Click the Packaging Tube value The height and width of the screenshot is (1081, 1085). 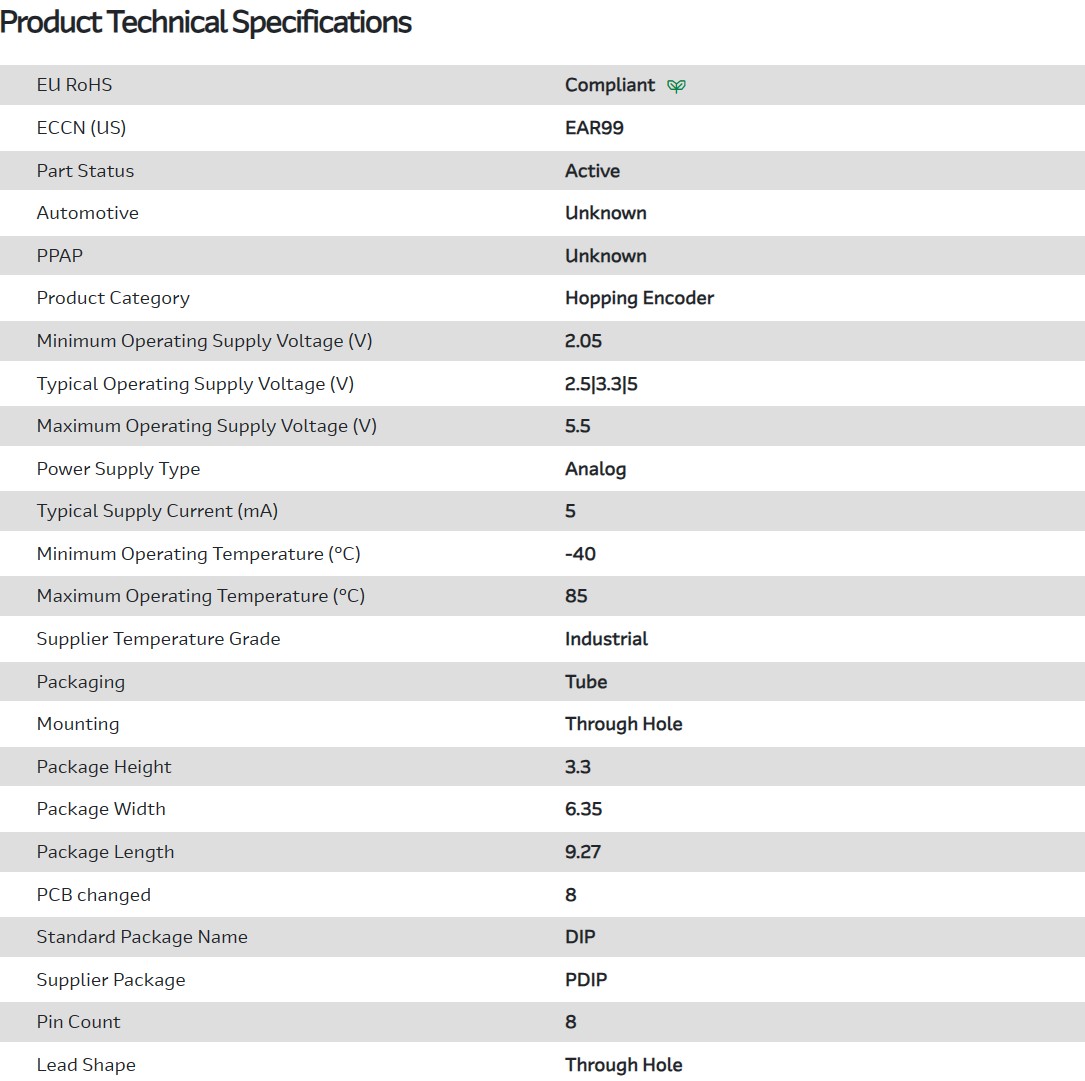(586, 682)
